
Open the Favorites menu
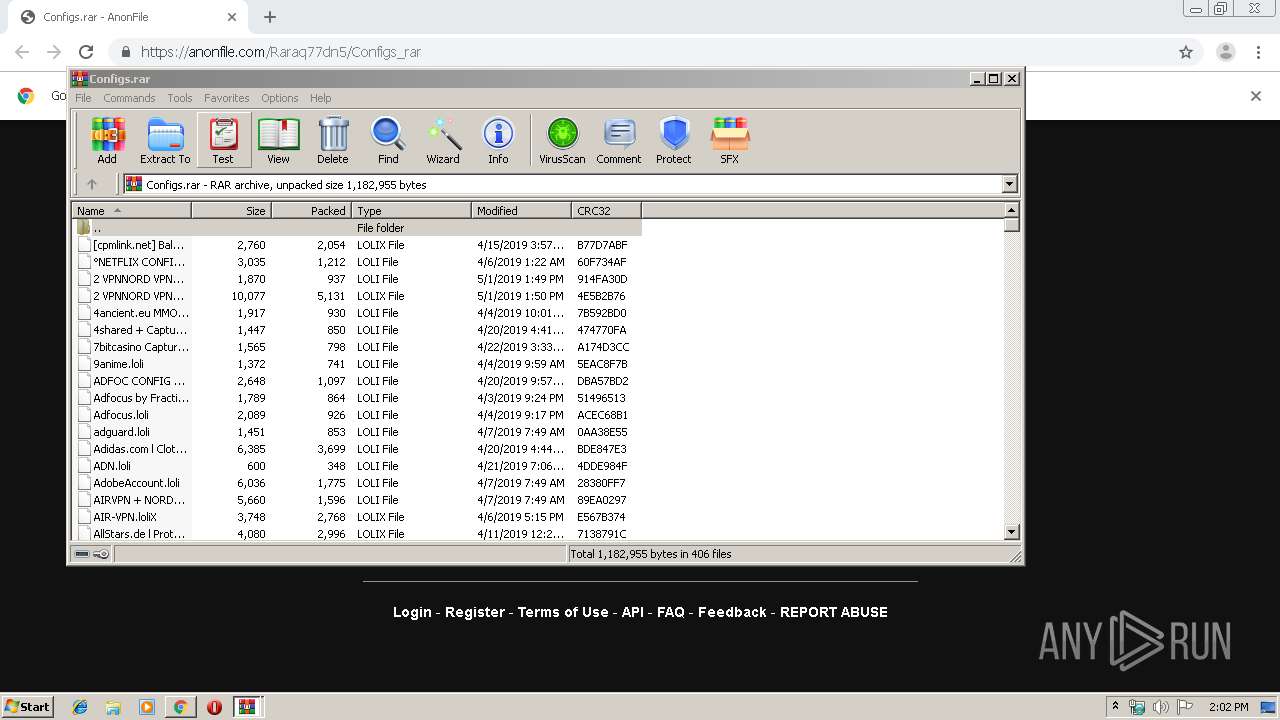227,98
